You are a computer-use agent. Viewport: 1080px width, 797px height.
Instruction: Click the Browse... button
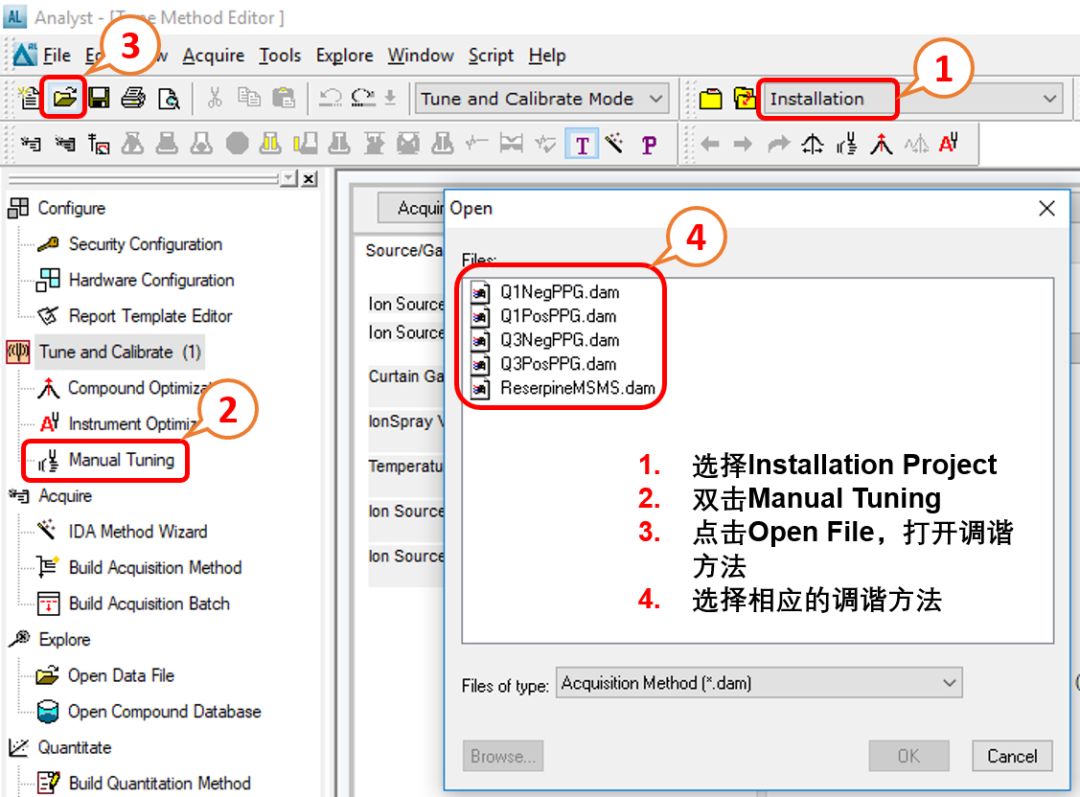click(x=503, y=756)
